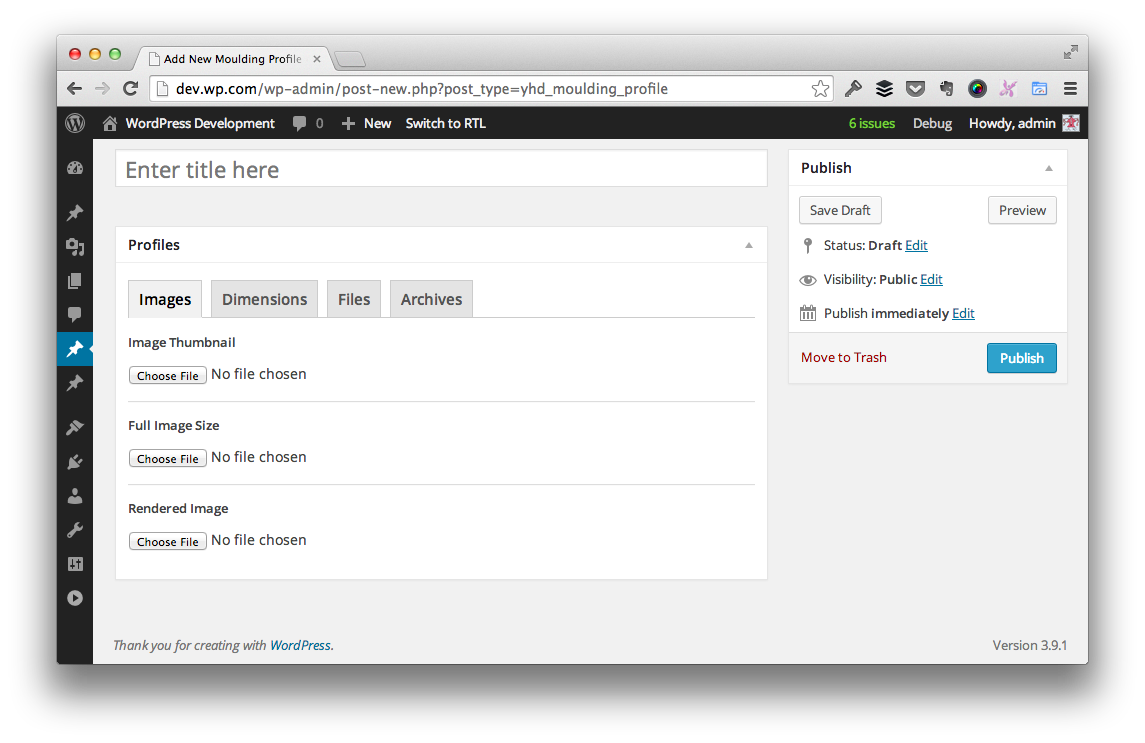Image resolution: width=1145 pixels, height=743 pixels.
Task: Edit the Visibility setting link
Action: click(931, 279)
